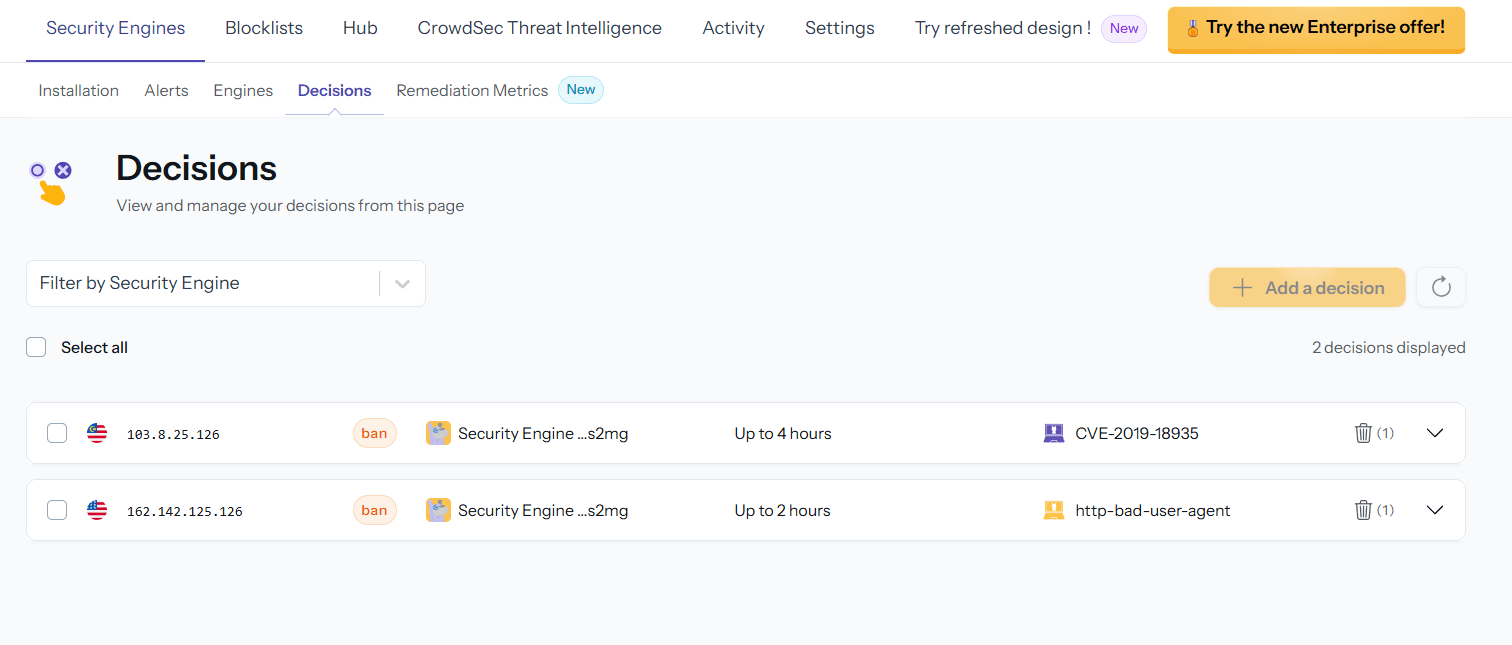Click Security Engine name in 162.142.125.126 row
Viewport: 1512px width, 645px height.
pos(543,510)
